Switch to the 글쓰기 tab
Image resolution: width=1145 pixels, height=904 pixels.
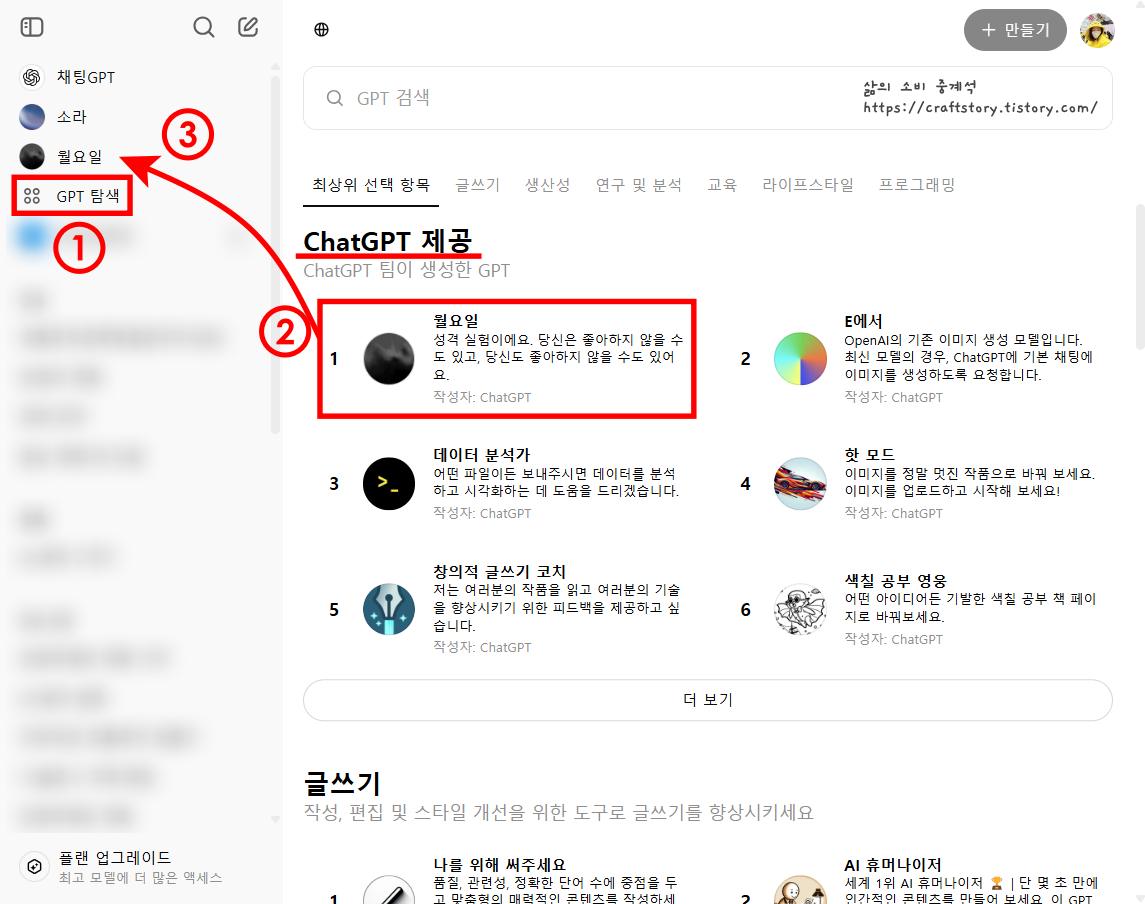478,185
